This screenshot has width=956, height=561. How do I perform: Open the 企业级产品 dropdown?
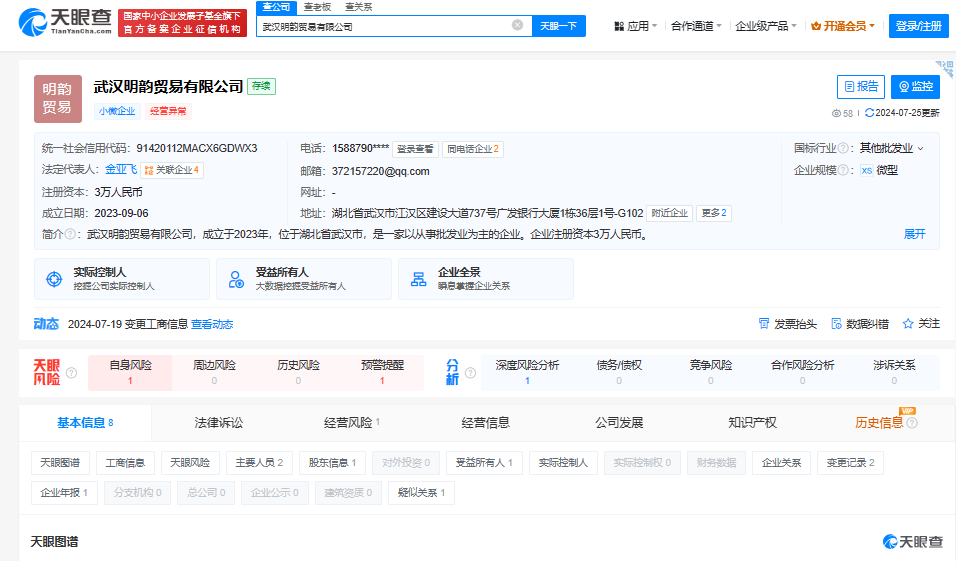(766, 26)
